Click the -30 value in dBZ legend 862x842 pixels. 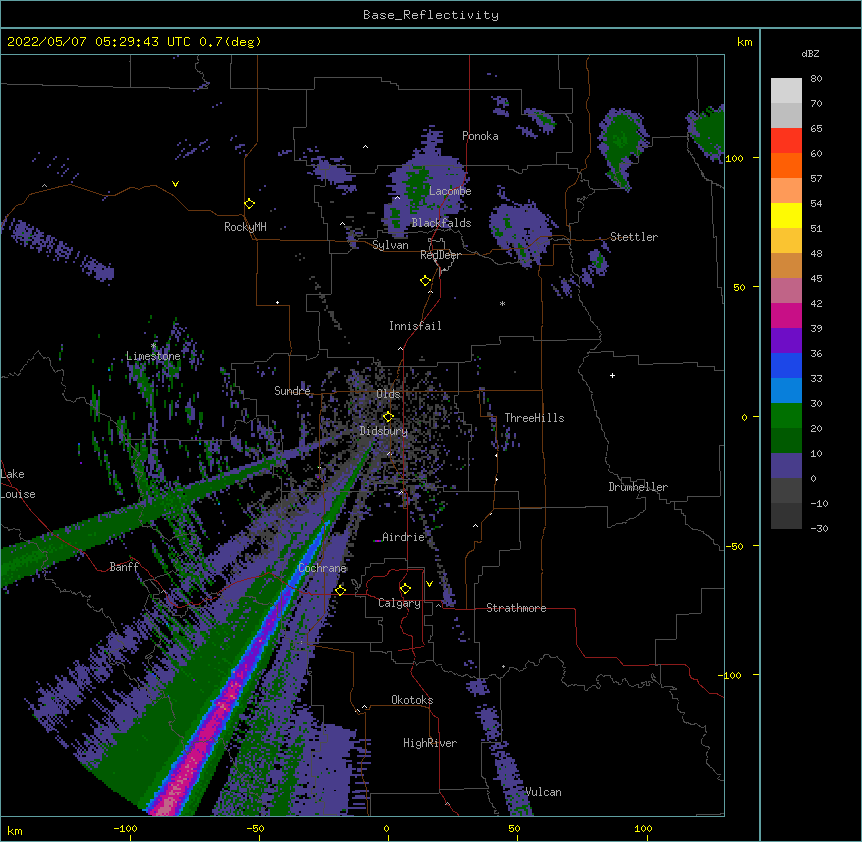tap(819, 529)
